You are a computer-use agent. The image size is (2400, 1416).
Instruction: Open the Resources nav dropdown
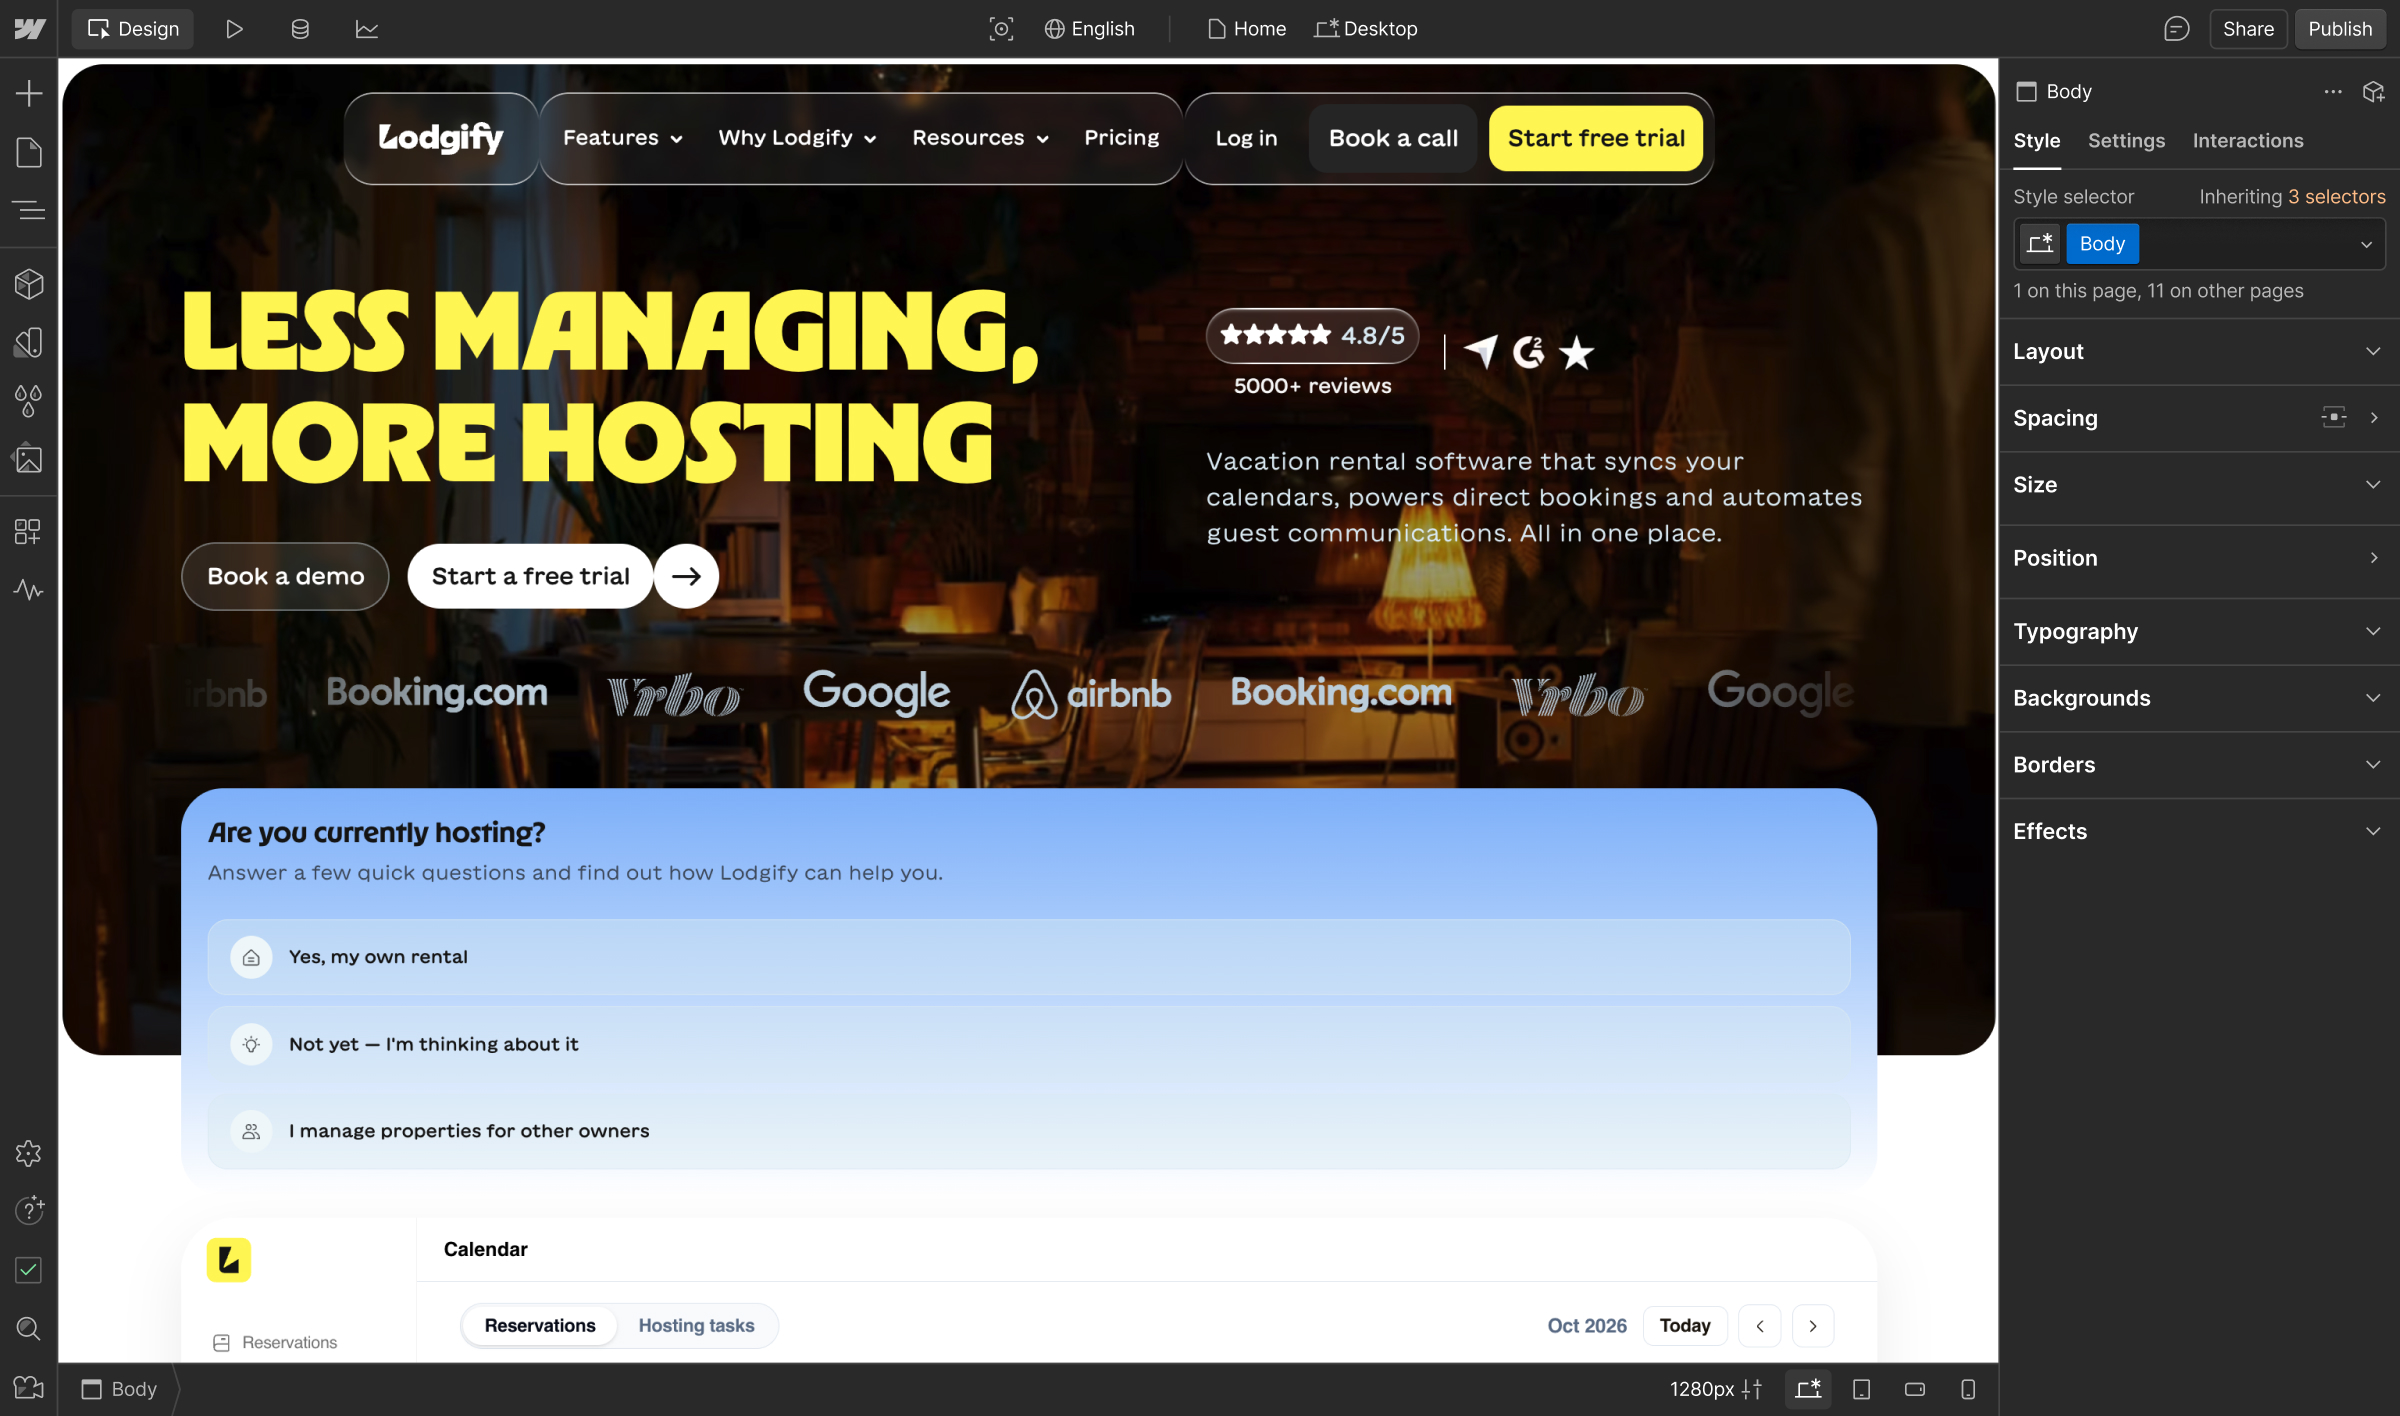tap(980, 138)
